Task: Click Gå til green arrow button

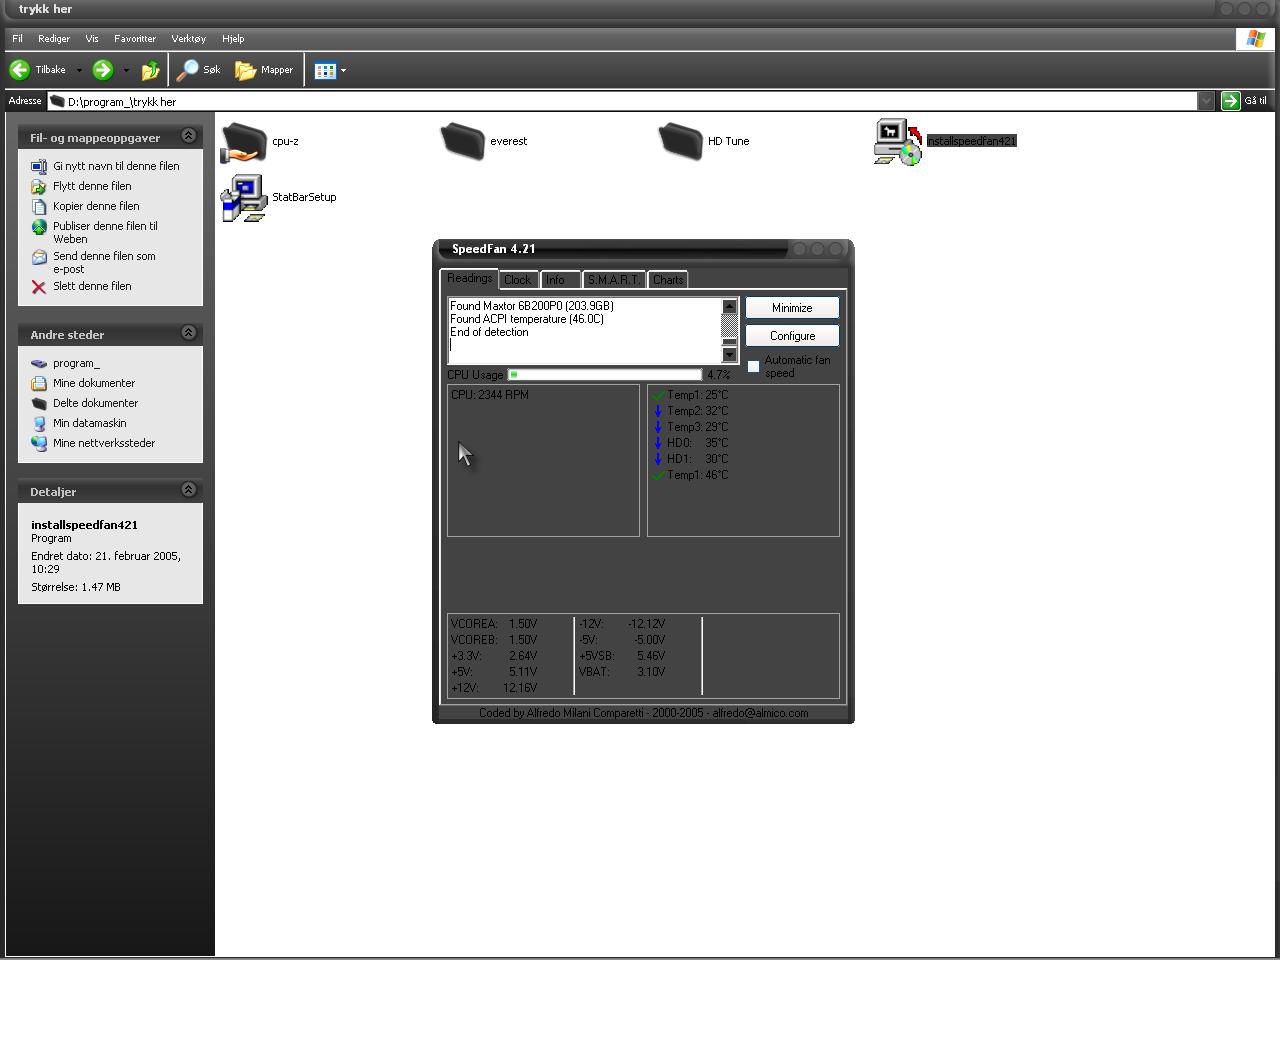Action: (1231, 101)
